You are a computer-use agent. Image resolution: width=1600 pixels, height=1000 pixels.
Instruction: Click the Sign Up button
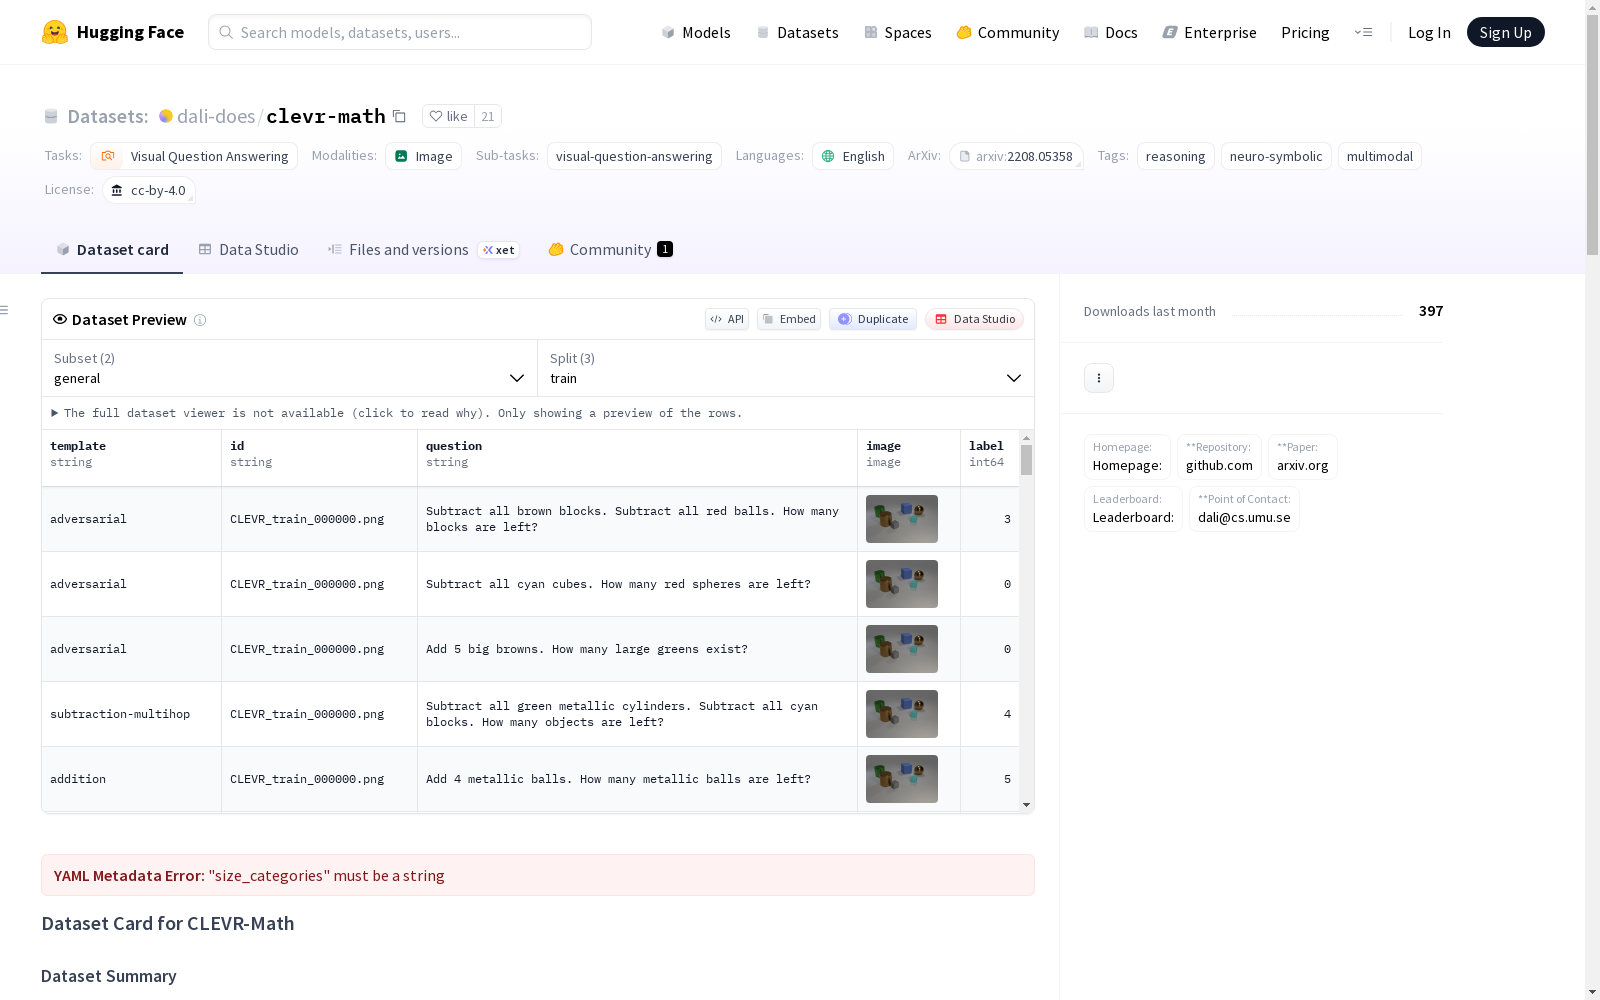1506,32
